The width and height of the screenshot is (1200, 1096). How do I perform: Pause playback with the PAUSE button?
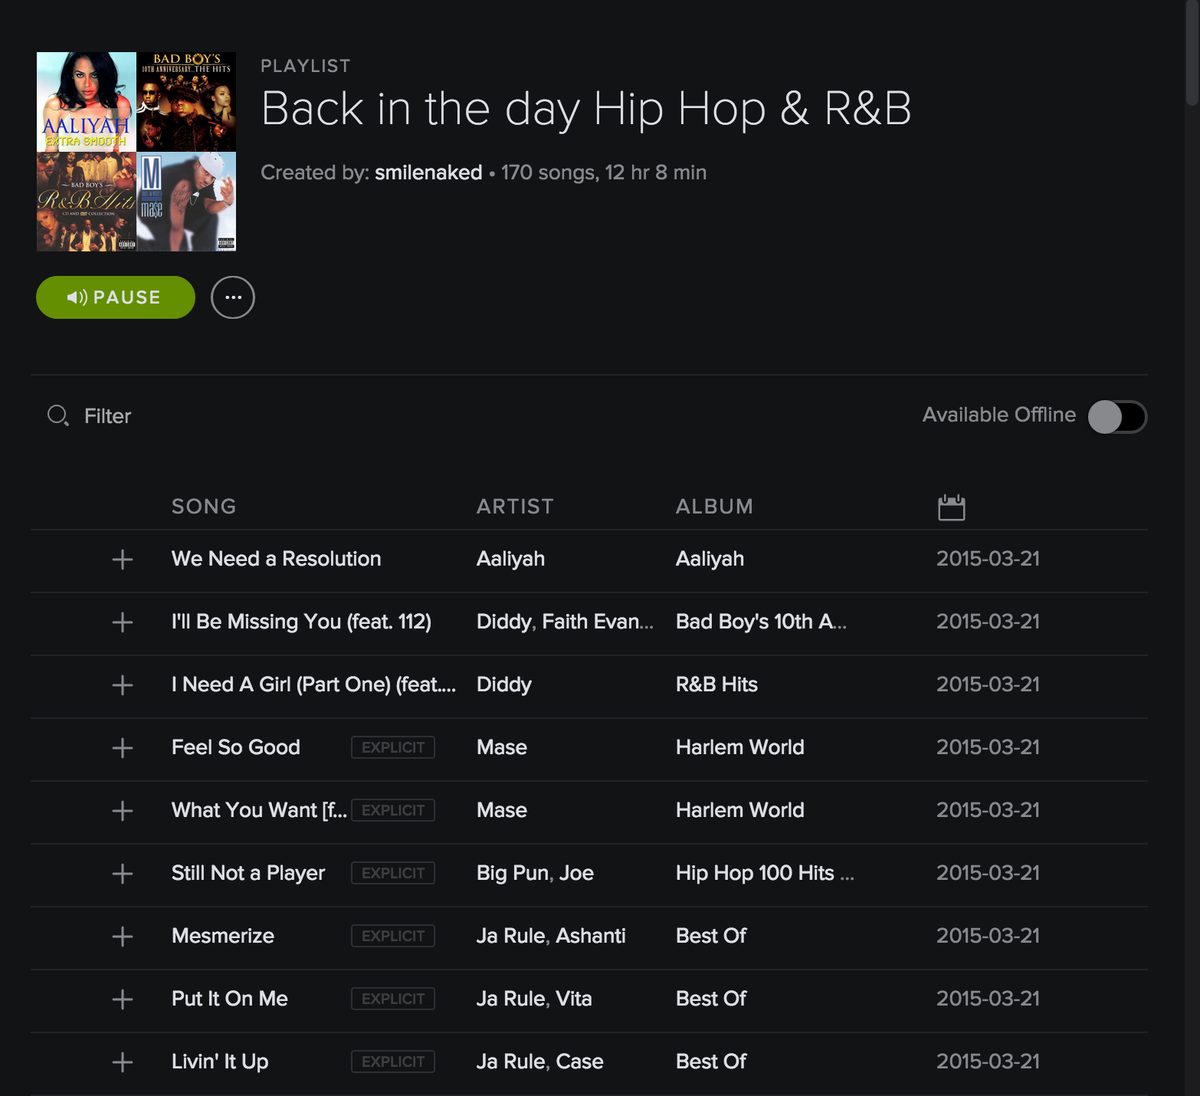[115, 297]
